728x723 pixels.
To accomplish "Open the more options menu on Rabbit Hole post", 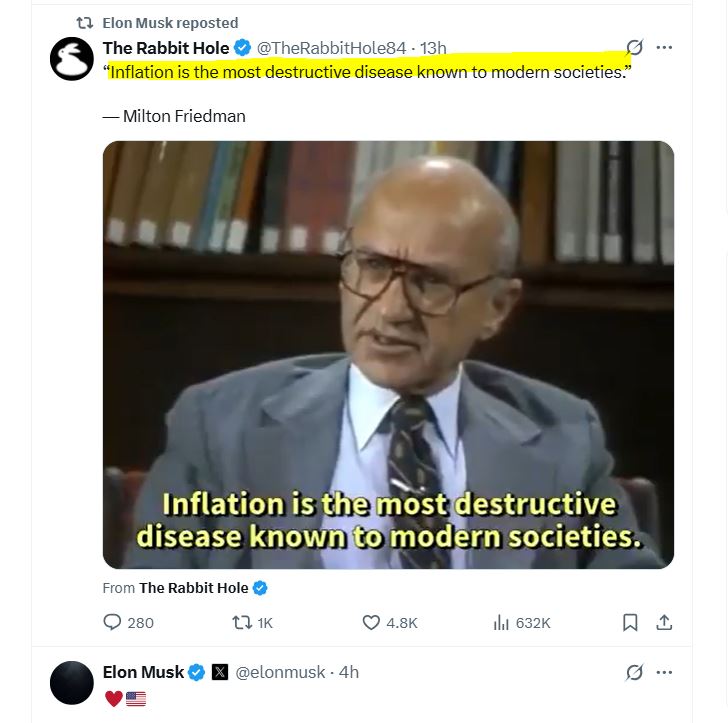I will [x=664, y=48].
